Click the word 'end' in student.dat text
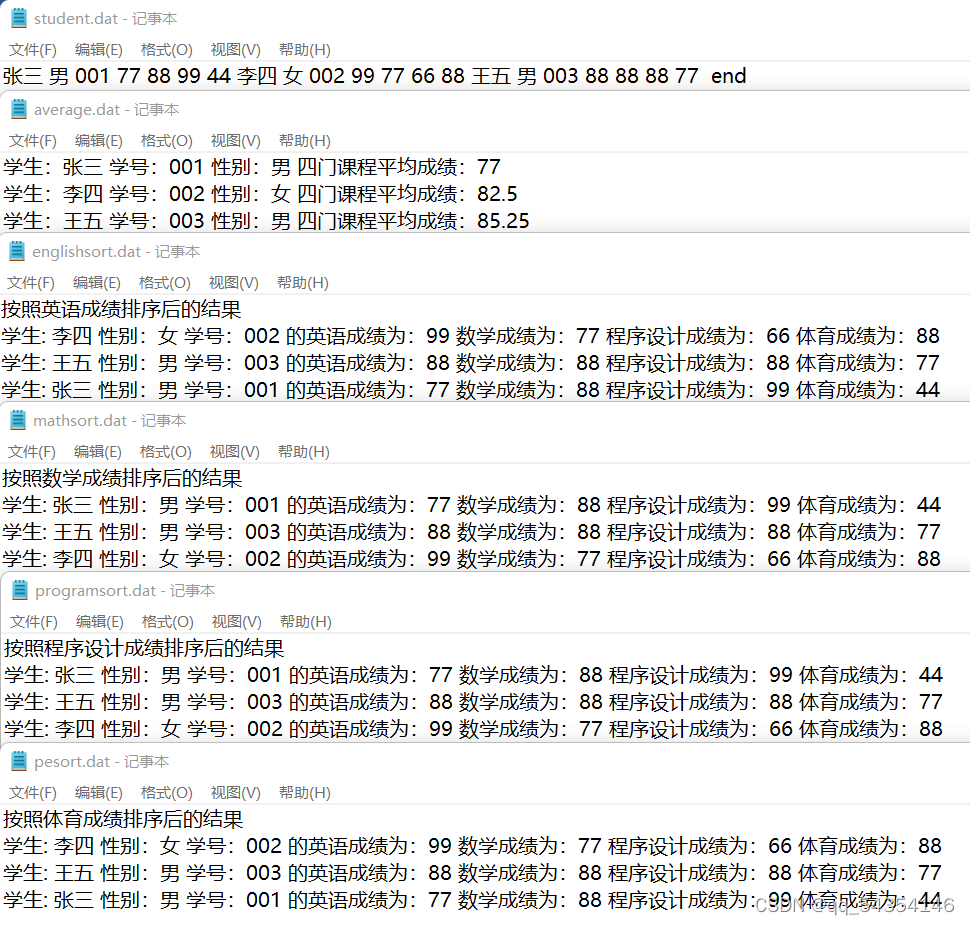 [729, 76]
